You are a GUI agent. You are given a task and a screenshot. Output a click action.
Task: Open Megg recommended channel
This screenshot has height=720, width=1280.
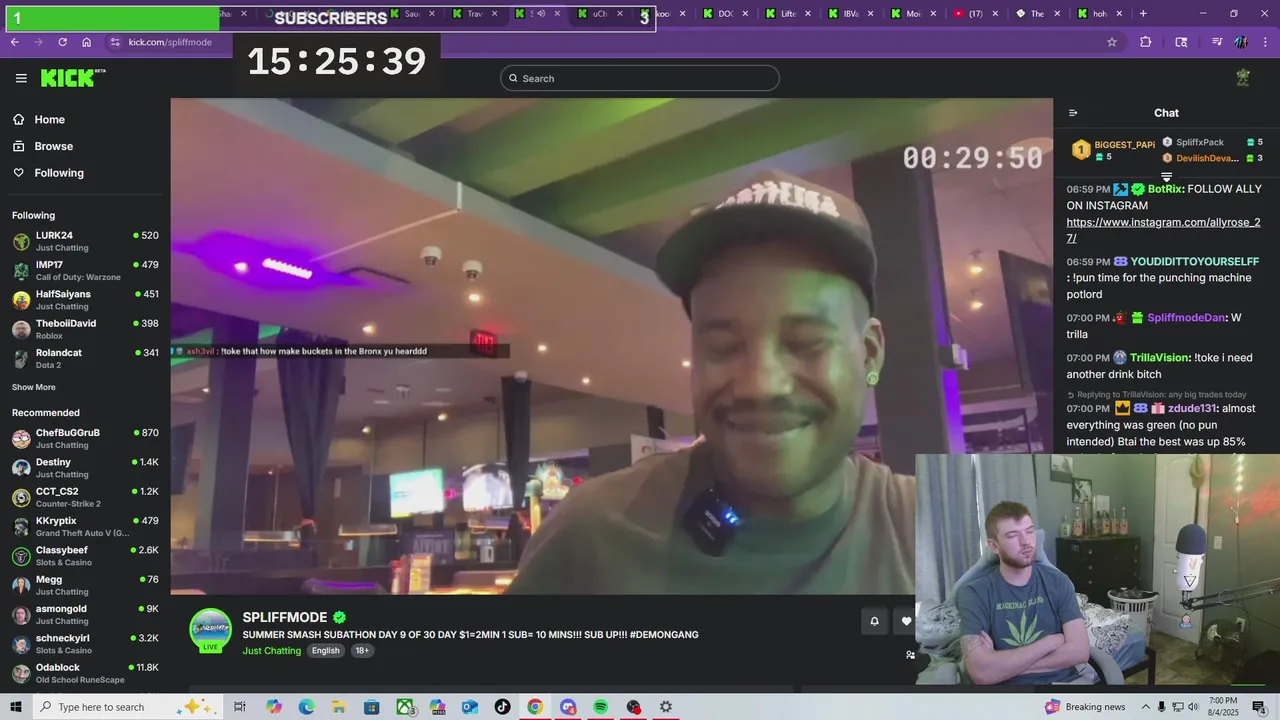[x=85, y=585]
